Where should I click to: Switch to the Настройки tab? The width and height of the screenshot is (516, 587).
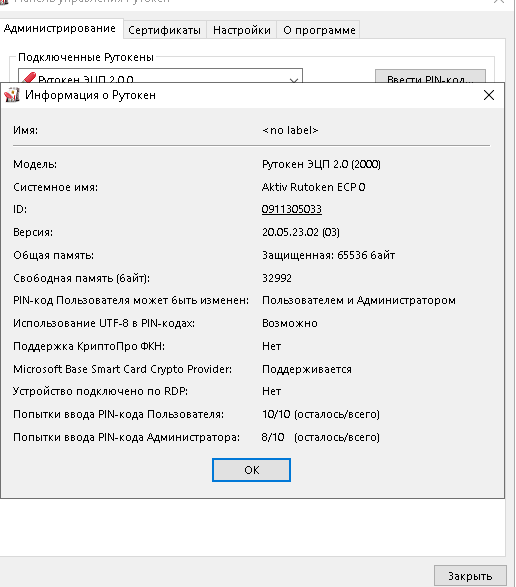coord(242,30)
